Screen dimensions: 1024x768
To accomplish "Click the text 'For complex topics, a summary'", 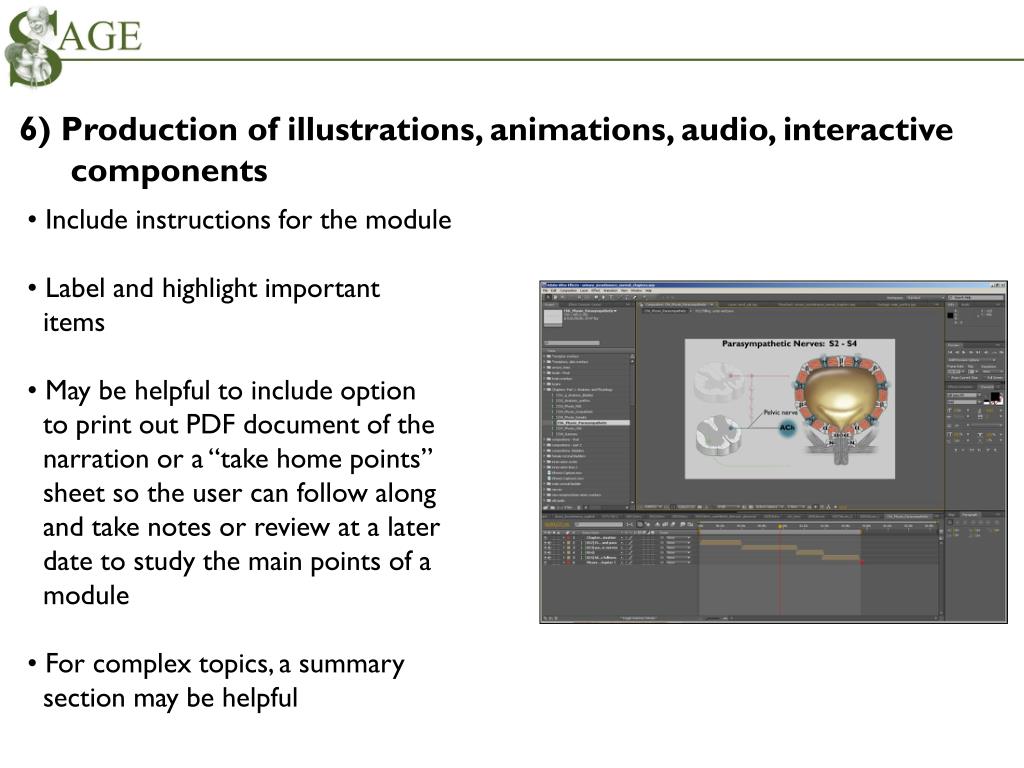I will click(x=225, y=664).
